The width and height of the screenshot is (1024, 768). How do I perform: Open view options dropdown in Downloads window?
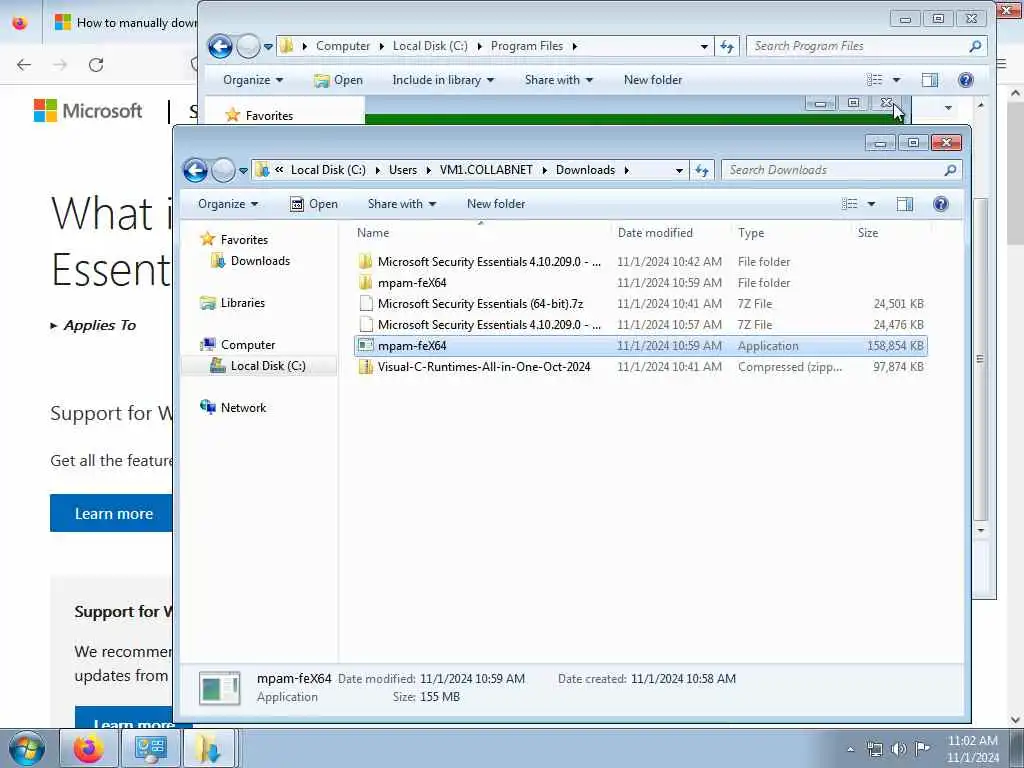click(x=871, y=204)
